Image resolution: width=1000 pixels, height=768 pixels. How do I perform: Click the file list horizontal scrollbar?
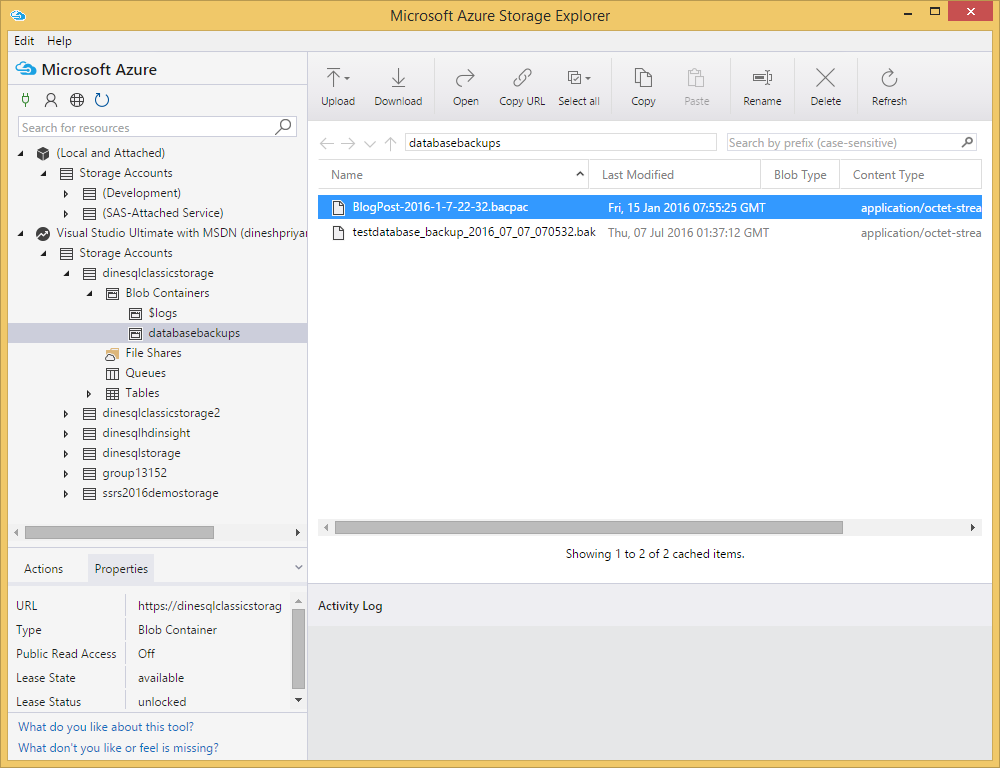[x=589, y=528]
